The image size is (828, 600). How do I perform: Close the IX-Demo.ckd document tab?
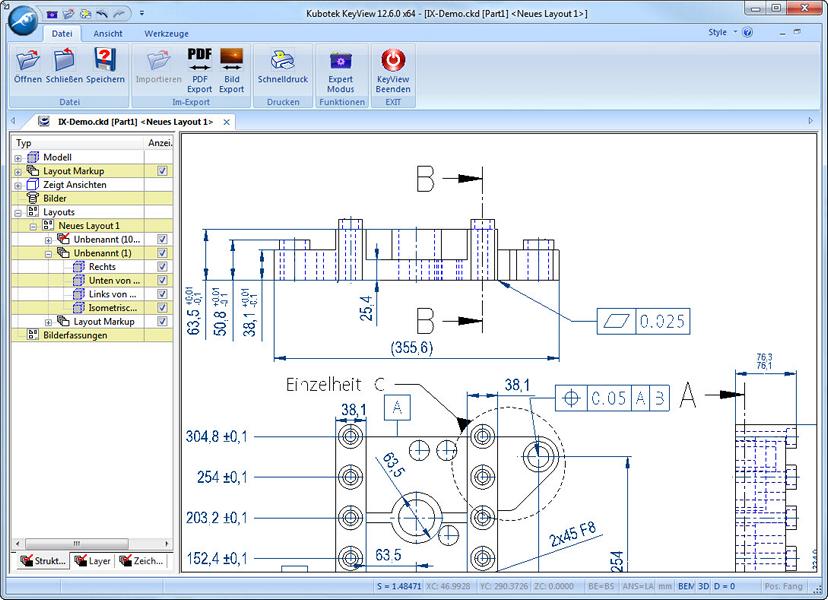[227, 122]
